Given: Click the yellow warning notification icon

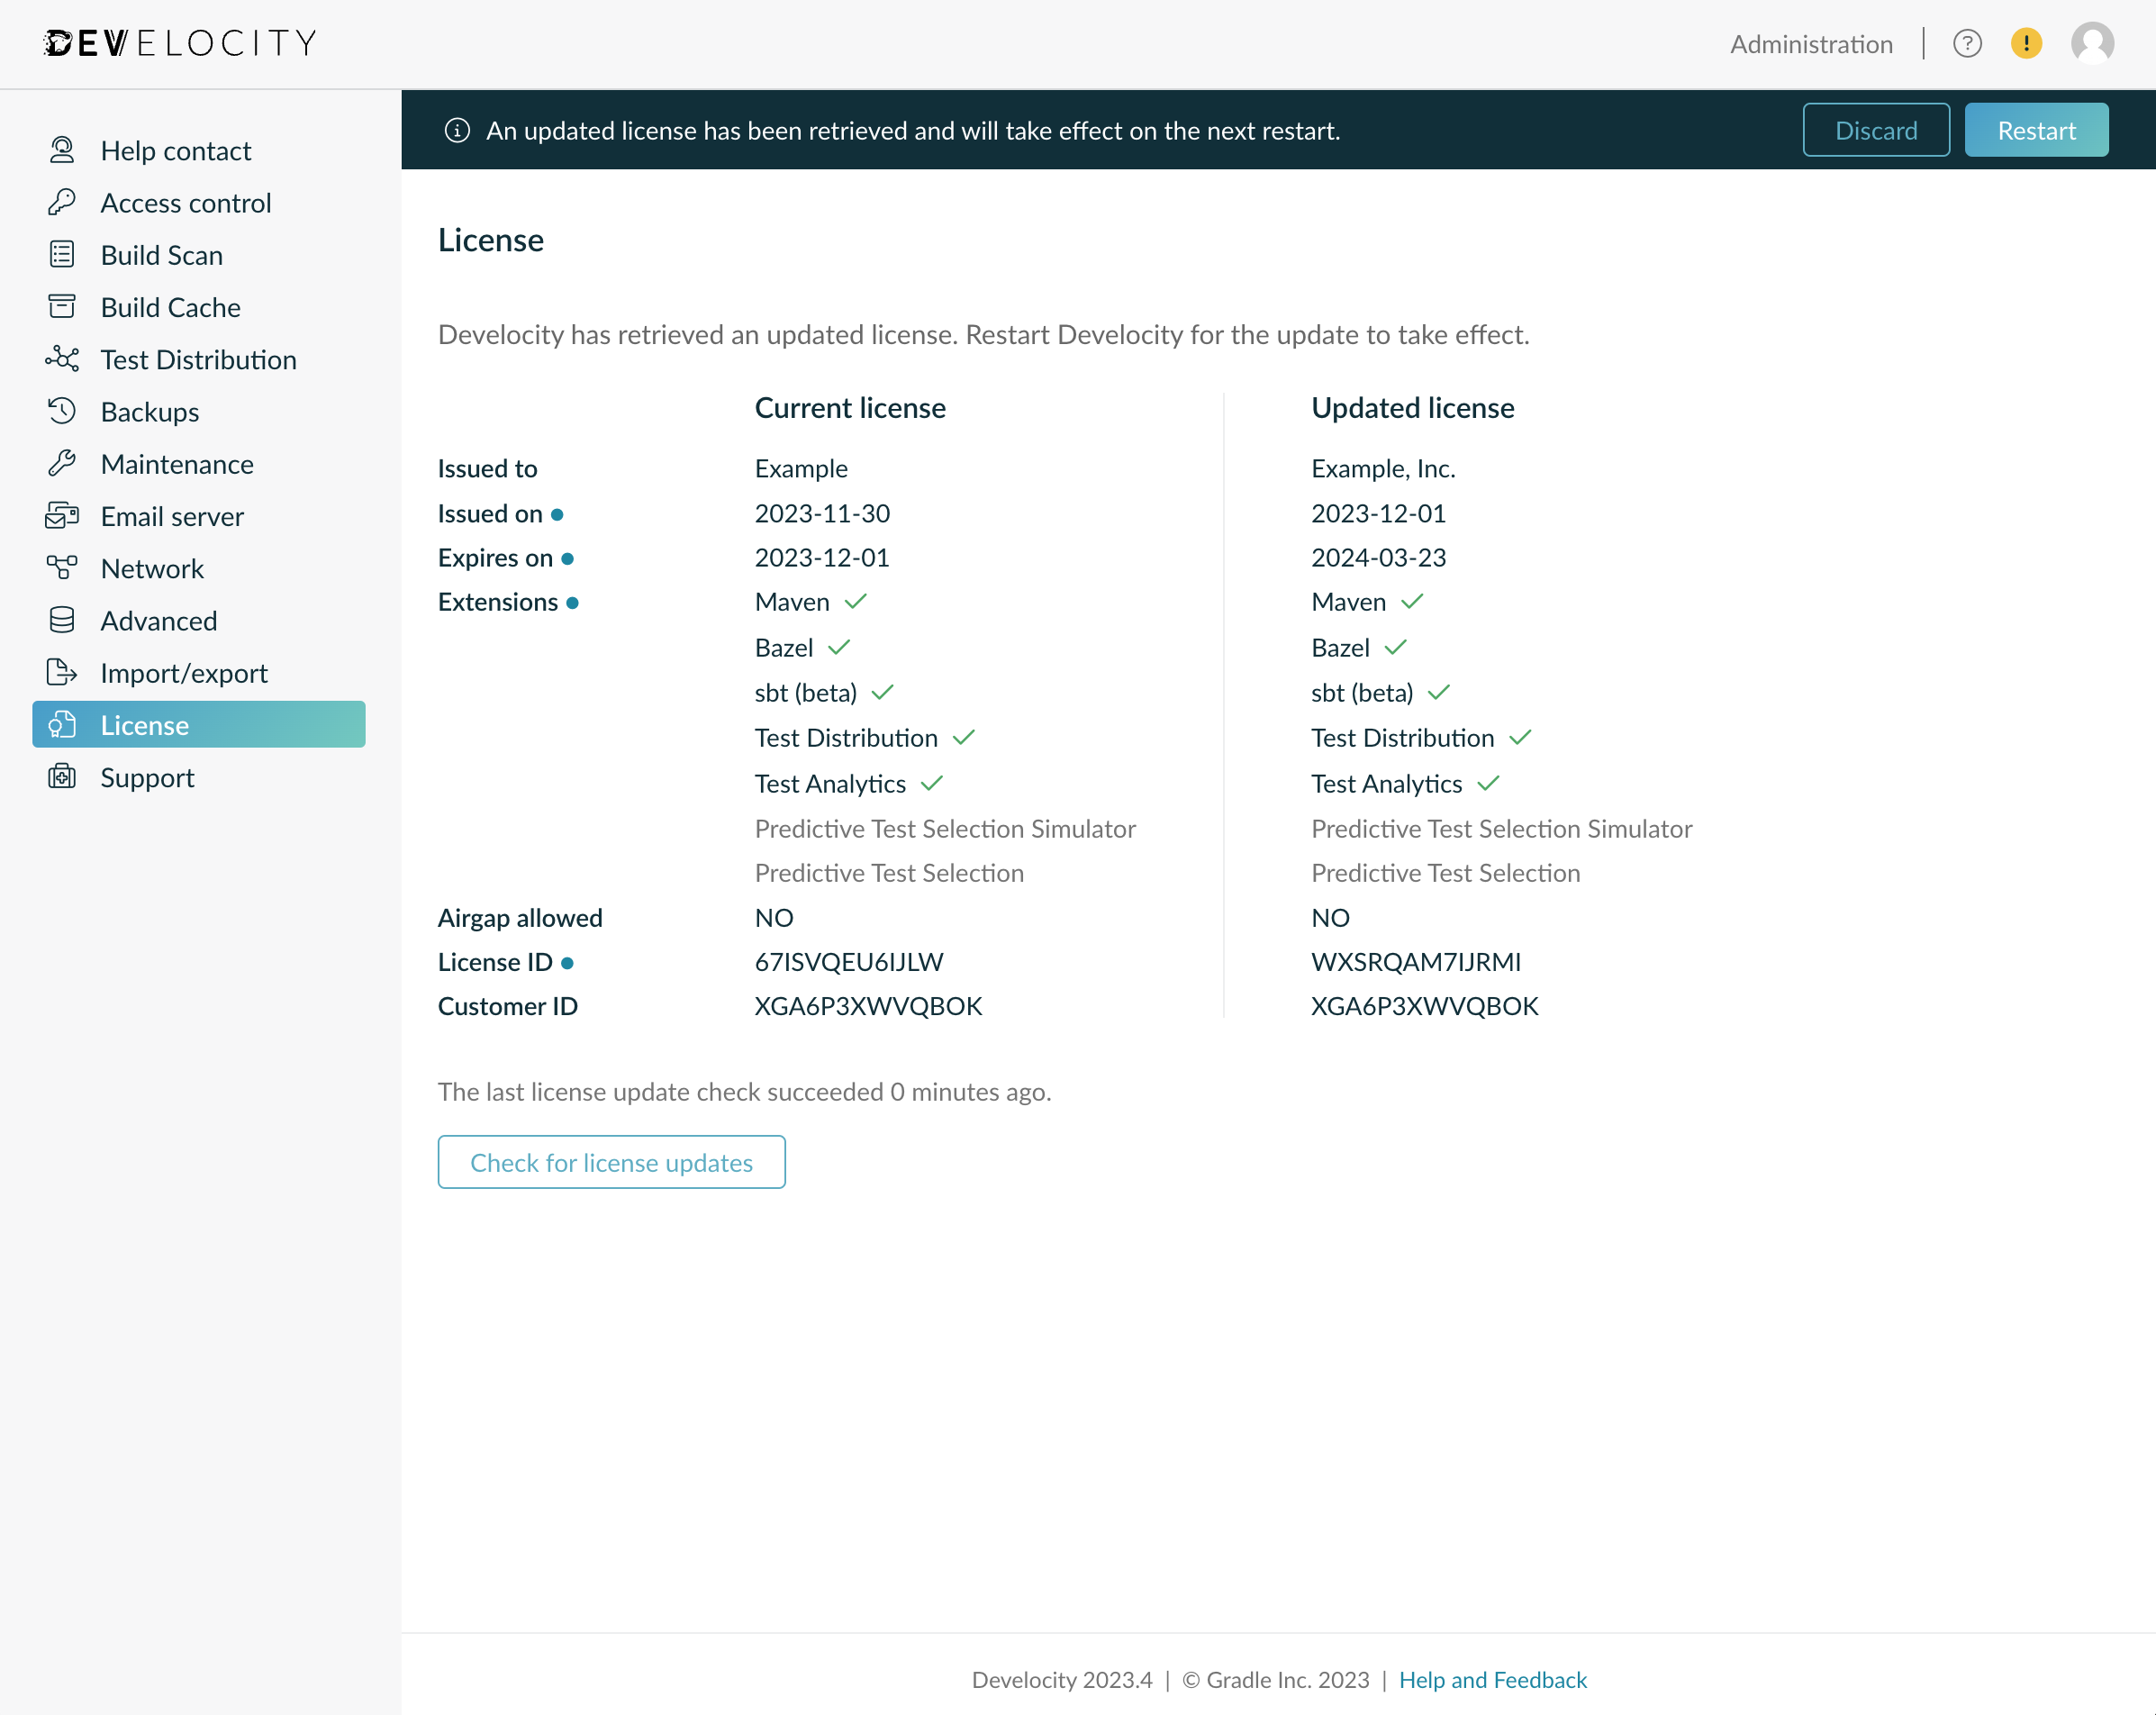Looking at the screenshot, I should [x=2026, y=43].
